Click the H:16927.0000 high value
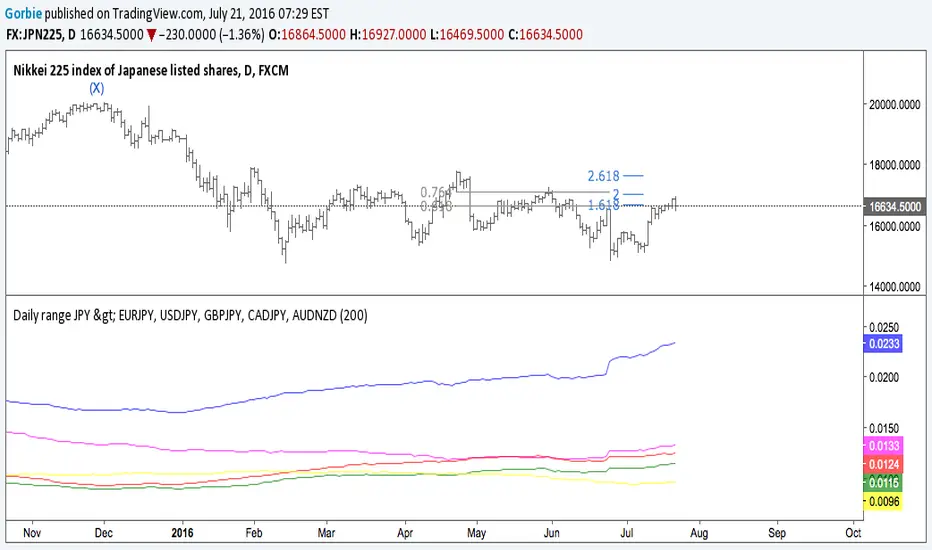Screen dimensions: 932x550 coord(388,34)
